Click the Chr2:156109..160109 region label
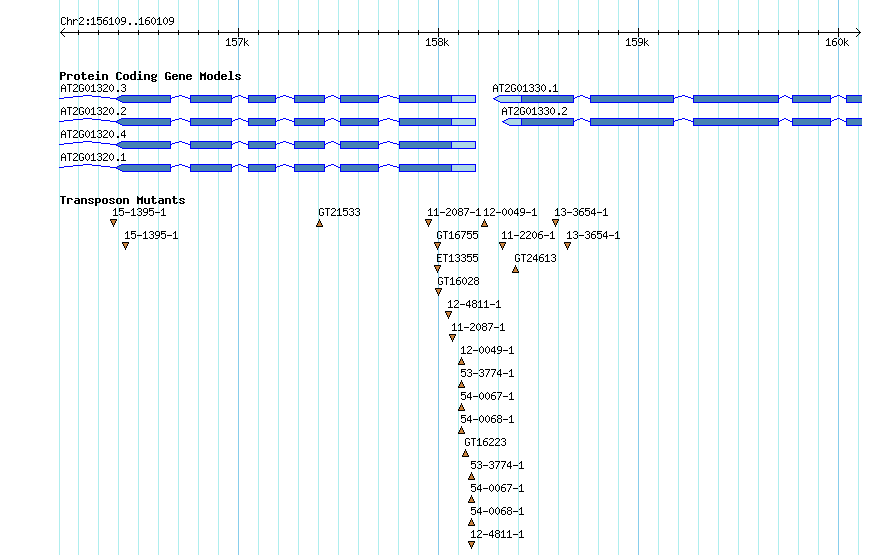This screenshot has height=555, width=890. point(117,22)
